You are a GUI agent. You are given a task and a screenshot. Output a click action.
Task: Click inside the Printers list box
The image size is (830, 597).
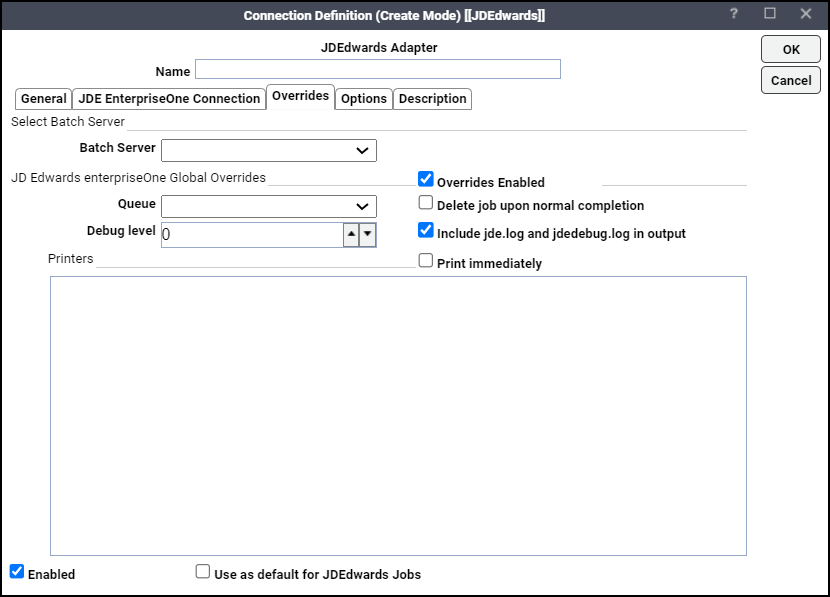tap(398, 416)
